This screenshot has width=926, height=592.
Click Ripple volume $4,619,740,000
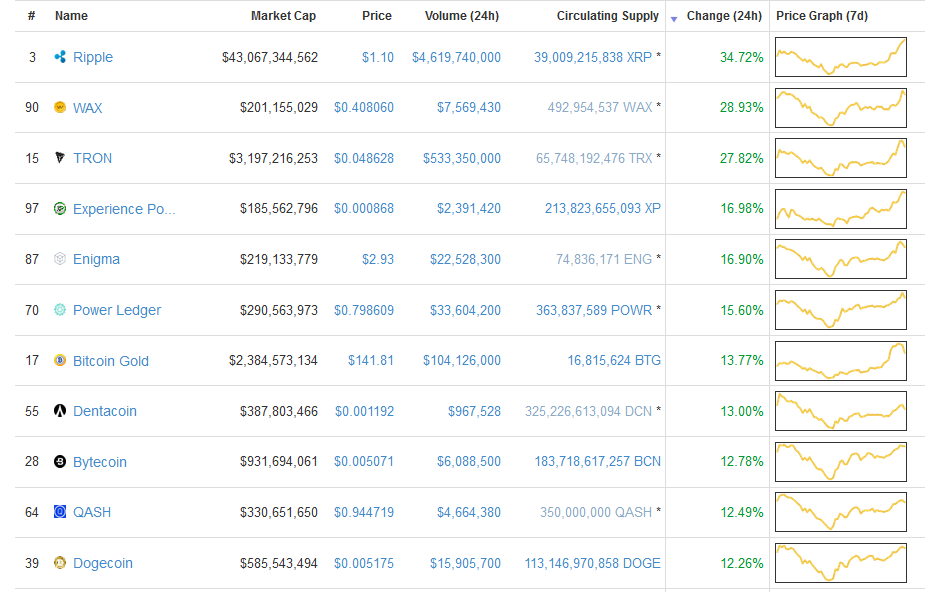(x=457, y=57)
